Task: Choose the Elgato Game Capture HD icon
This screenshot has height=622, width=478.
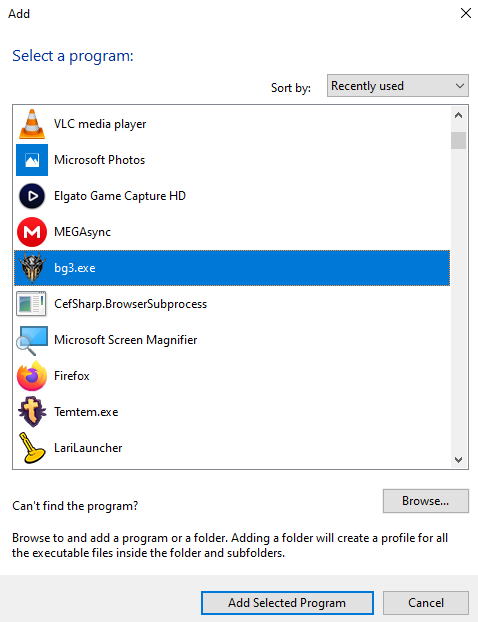Action: pyautogui.click(x=32, y=196)
